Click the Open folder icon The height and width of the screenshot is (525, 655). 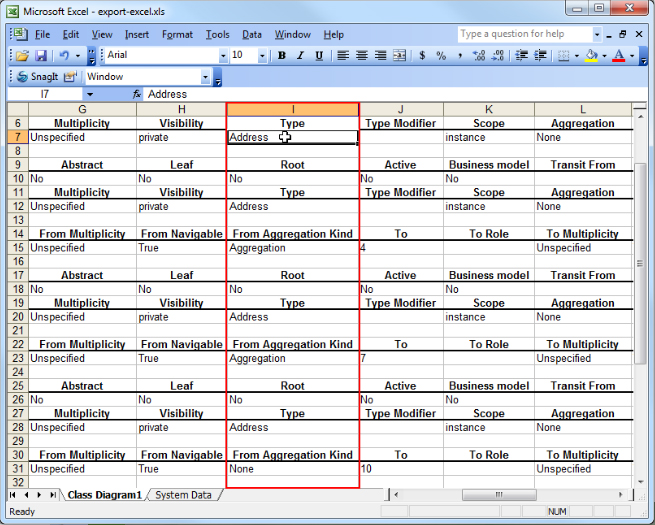22,56
